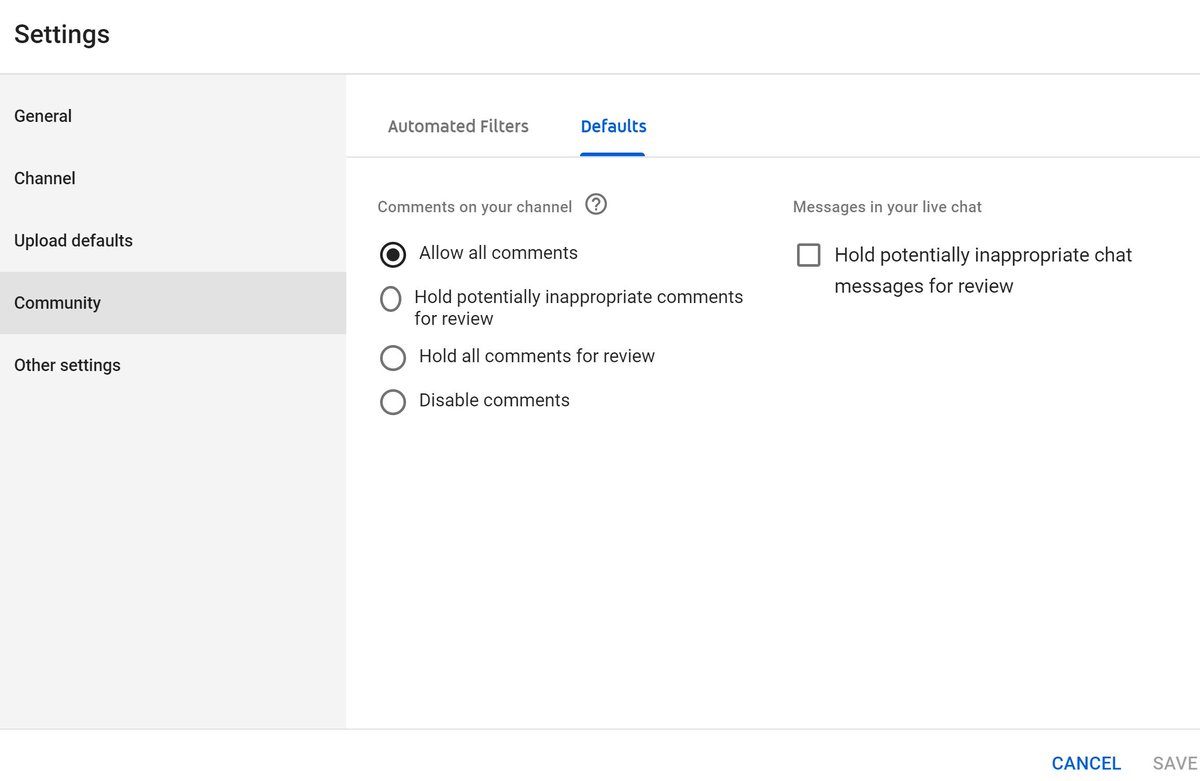
Task: Pick the Disable comments radio button
Action: pos(393,401)
